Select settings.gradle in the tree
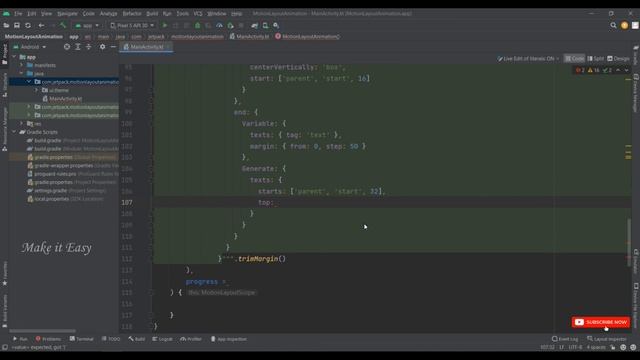The height and width of the screenshot is (360, 640). [x=51, y=191]
